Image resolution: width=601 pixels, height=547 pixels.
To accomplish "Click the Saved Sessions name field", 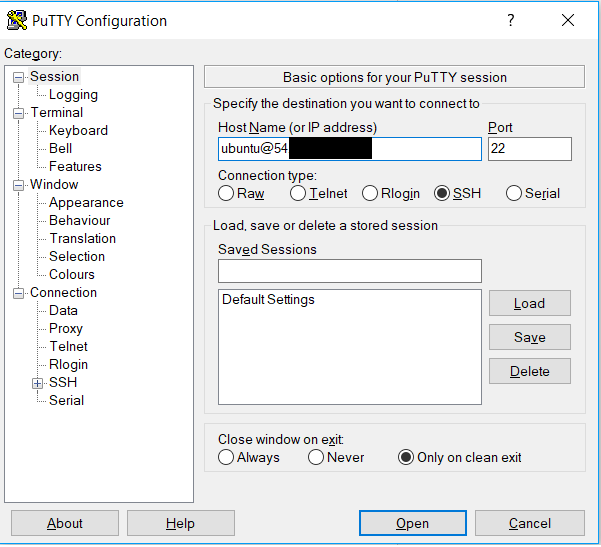I will coord(350,271).
